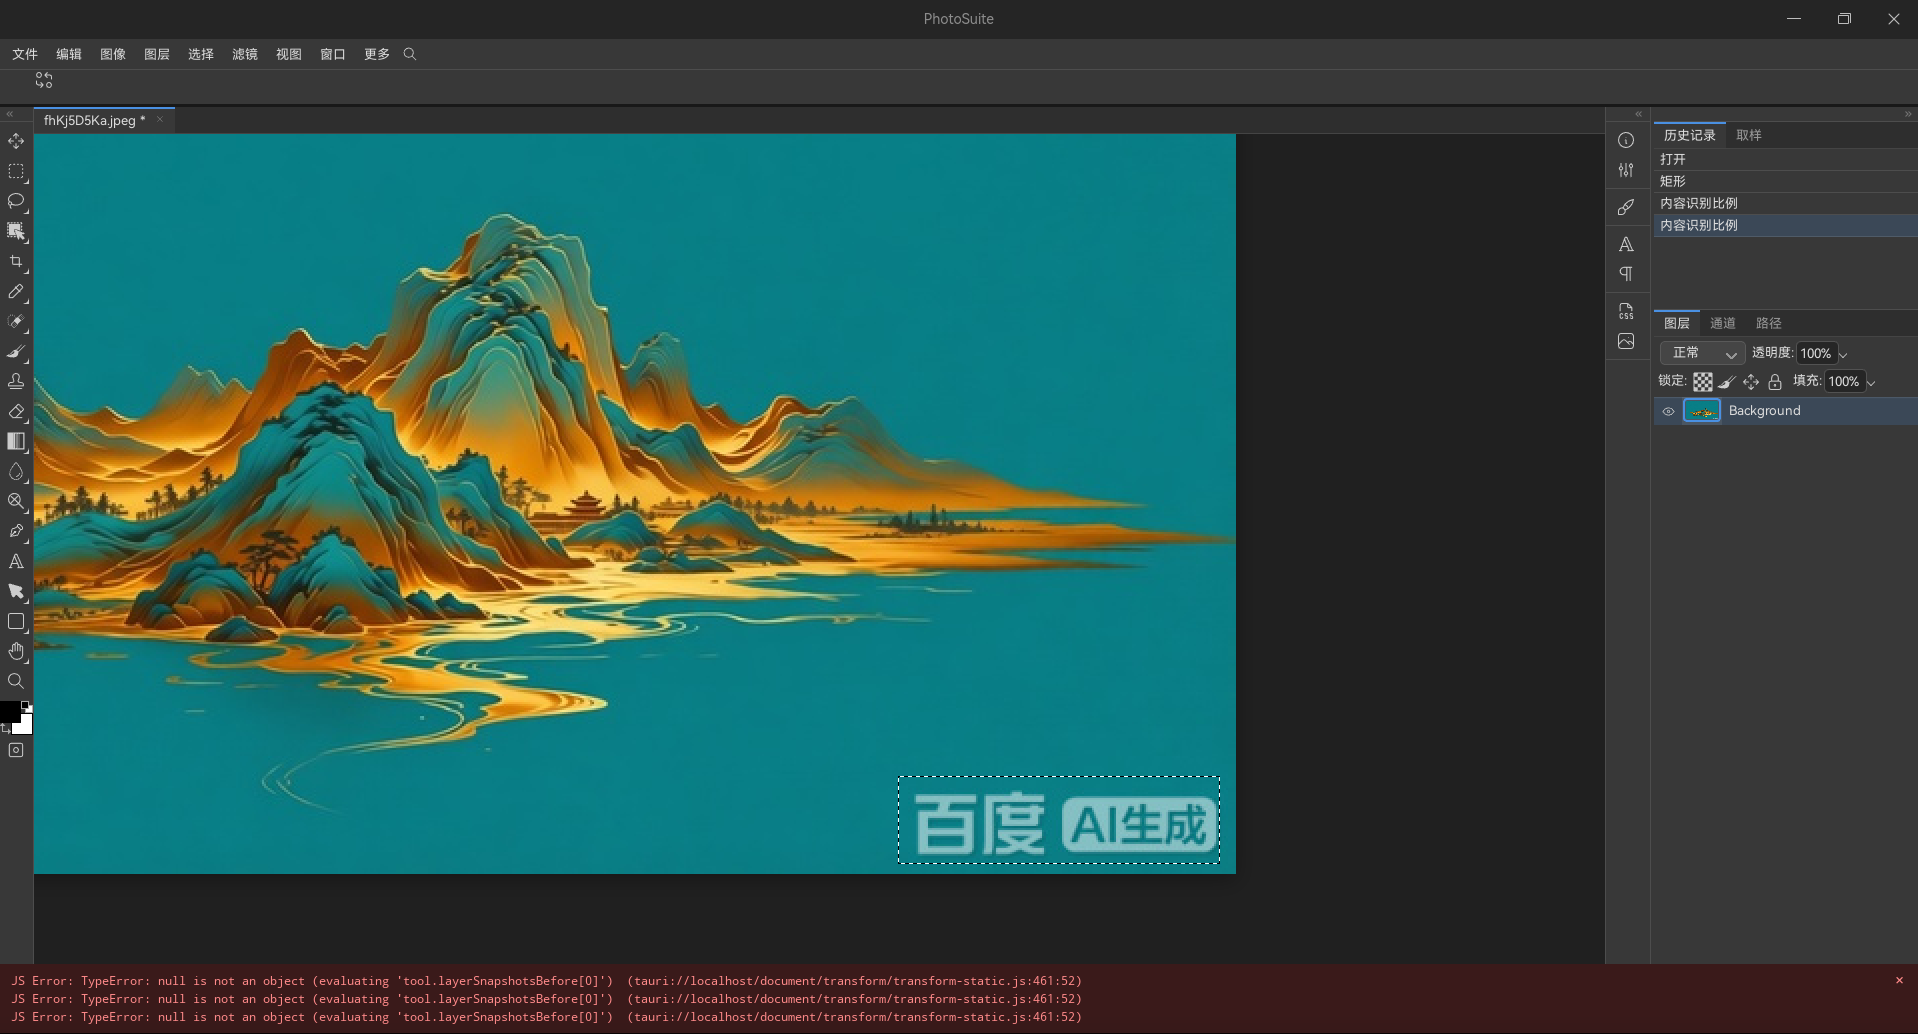Open the 正常 blend mode dropdown
The image size is (1918, 1034).
(1702, 353)
